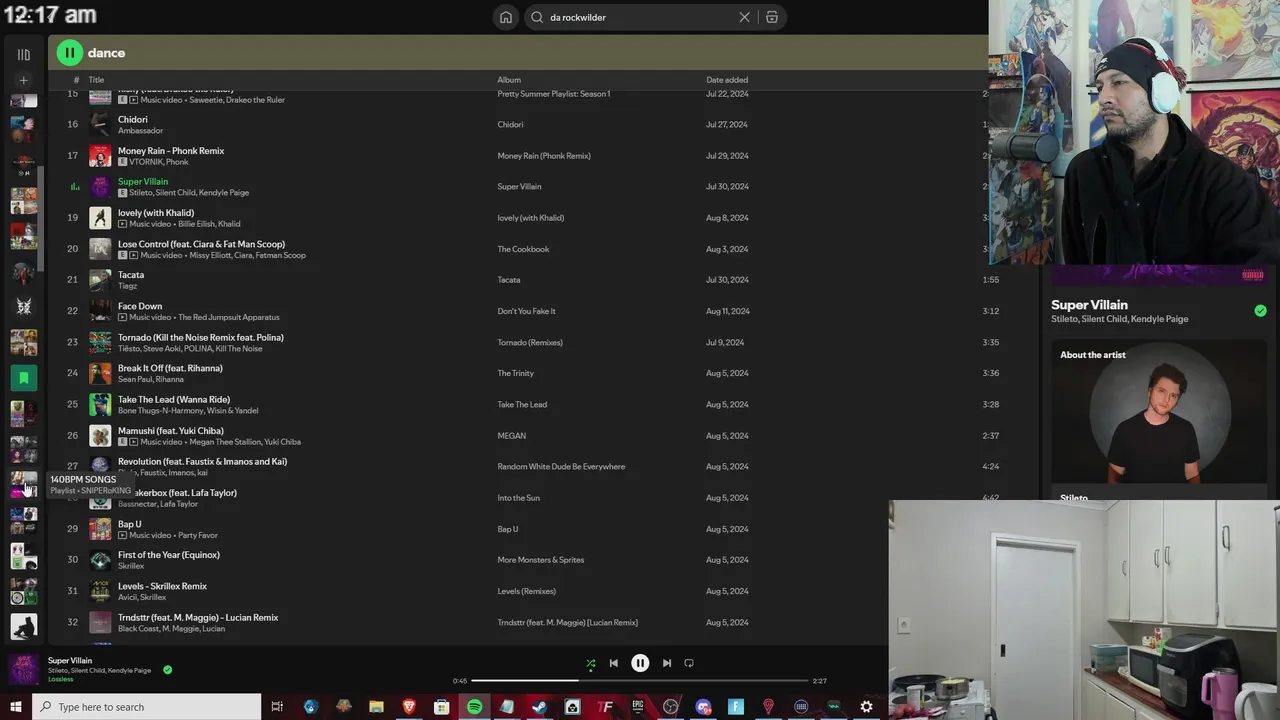The width and height of the screenshot is (1280, 720).
Task: Open Microsoft Store from taskbar
Action: pyautogui.click(x=442, y=707)
